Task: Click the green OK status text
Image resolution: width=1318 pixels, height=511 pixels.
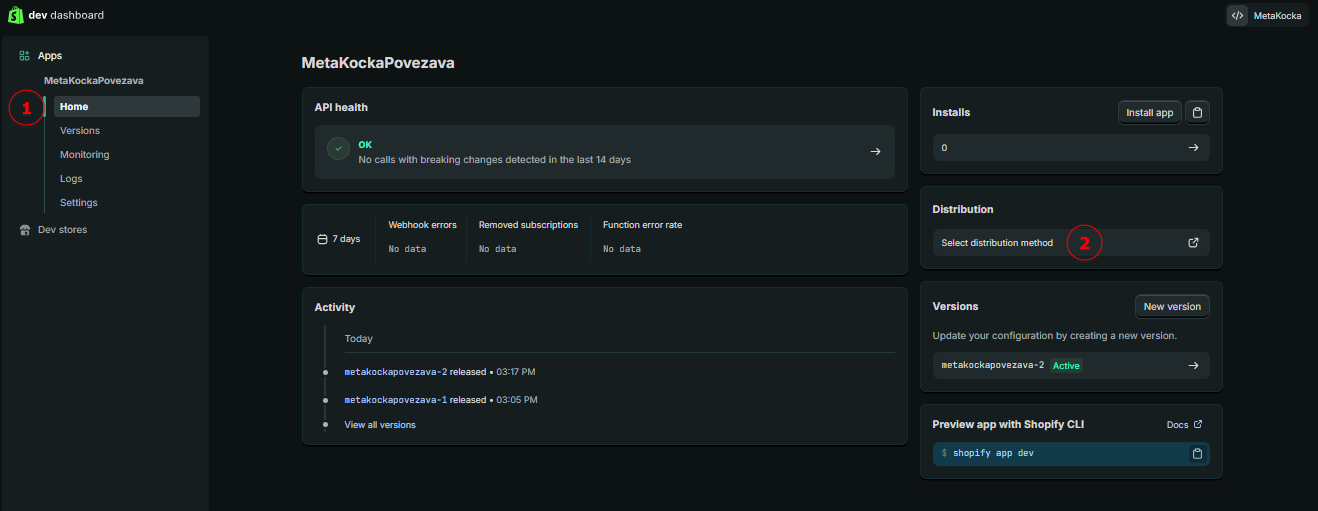Action: (x=365, y=145)
